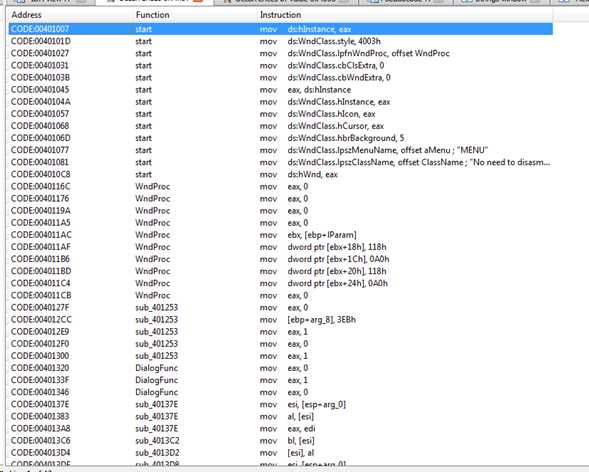The image size is (589, 472).
Task: Click instruction 'mov al, [esi]'
Action: pyautogui.click(x=287, y=416)
